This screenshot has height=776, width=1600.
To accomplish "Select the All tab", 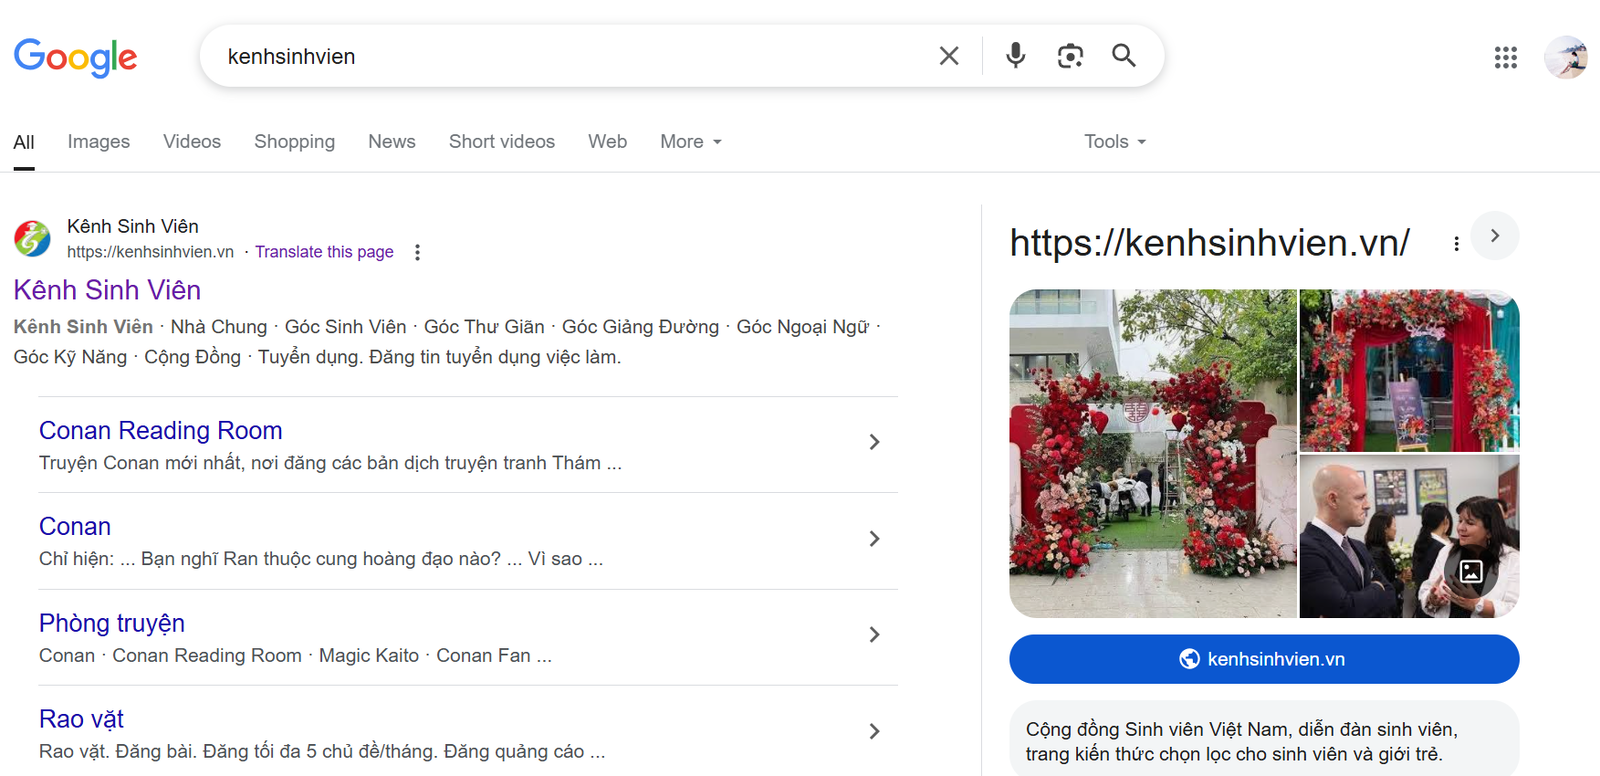I will 24,142.
